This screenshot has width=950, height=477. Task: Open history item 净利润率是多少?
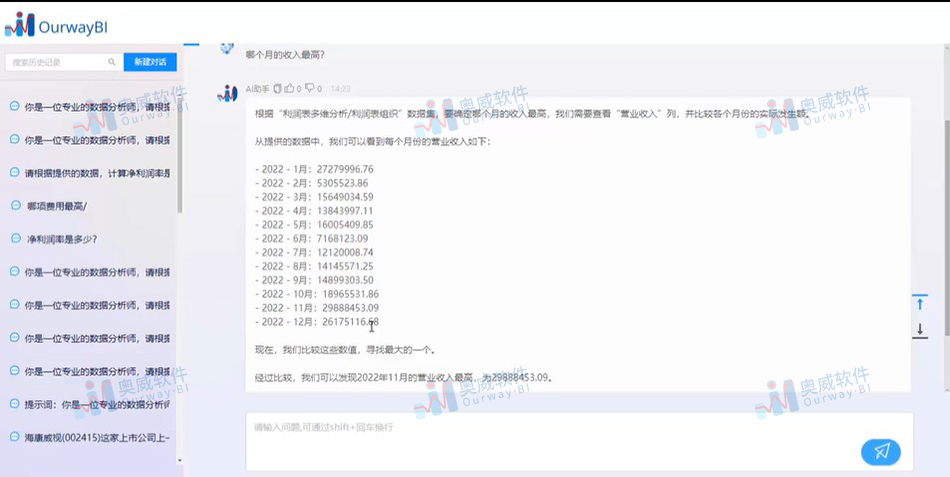coord(62,239)
